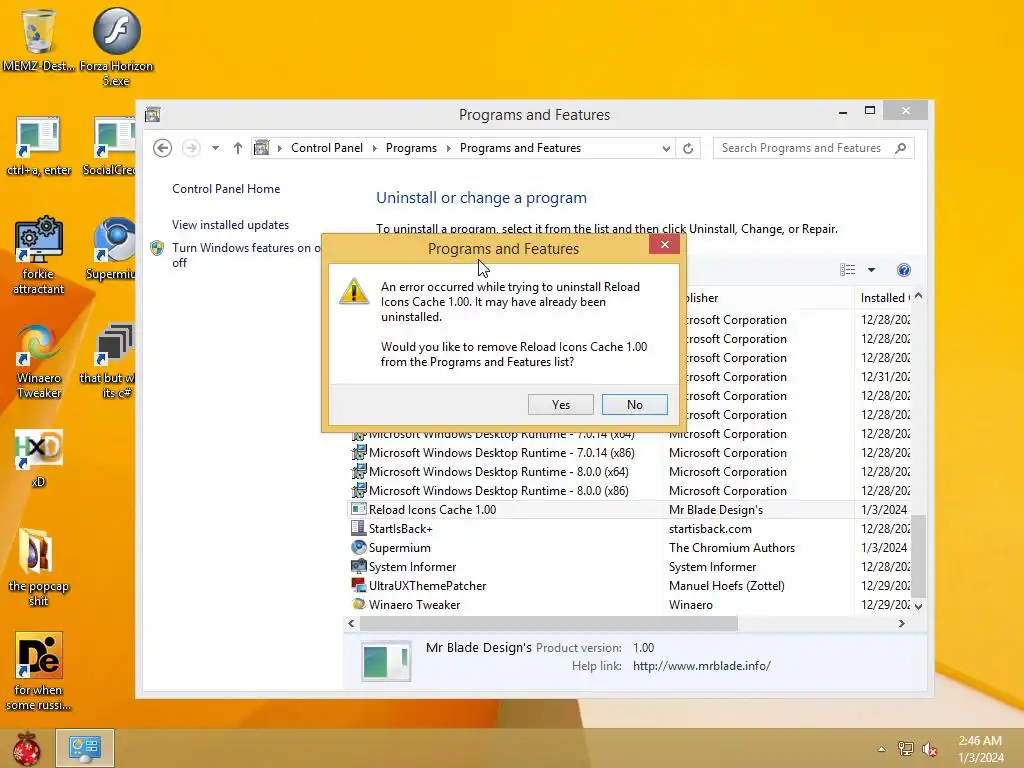Viewport: 1024px width, 768px height.
Task: Select UltraUXThemePatcher in the program list
Action: click(x=427, y=585)
